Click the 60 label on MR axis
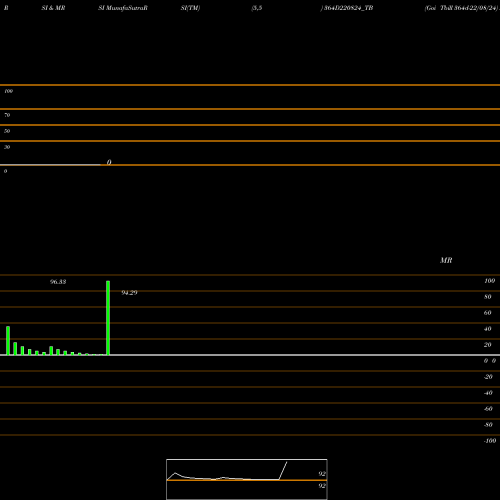The width and height of the screenshot is (500, 500). (x=488, y=313)
